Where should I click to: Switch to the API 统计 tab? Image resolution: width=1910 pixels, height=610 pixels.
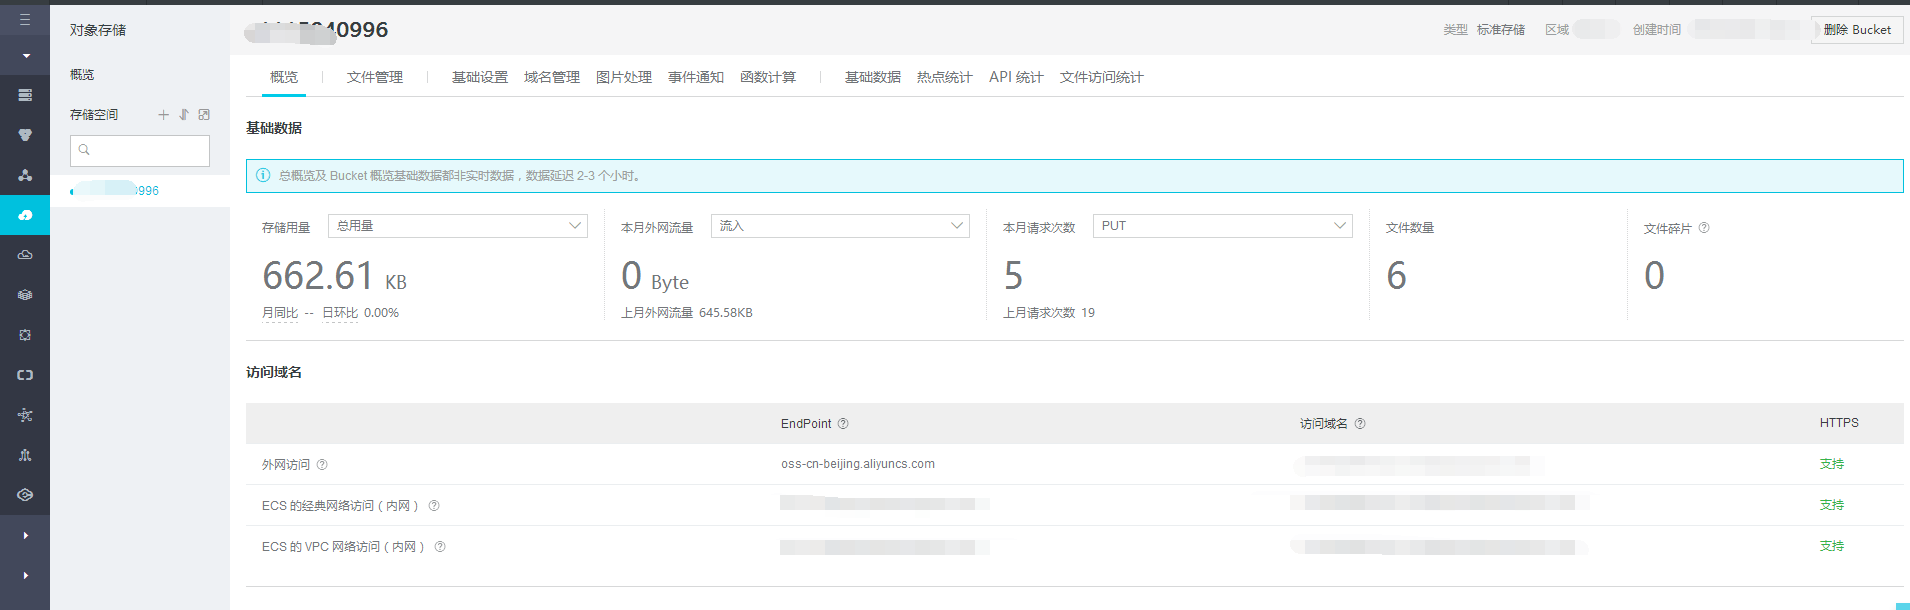[1016, 77]
